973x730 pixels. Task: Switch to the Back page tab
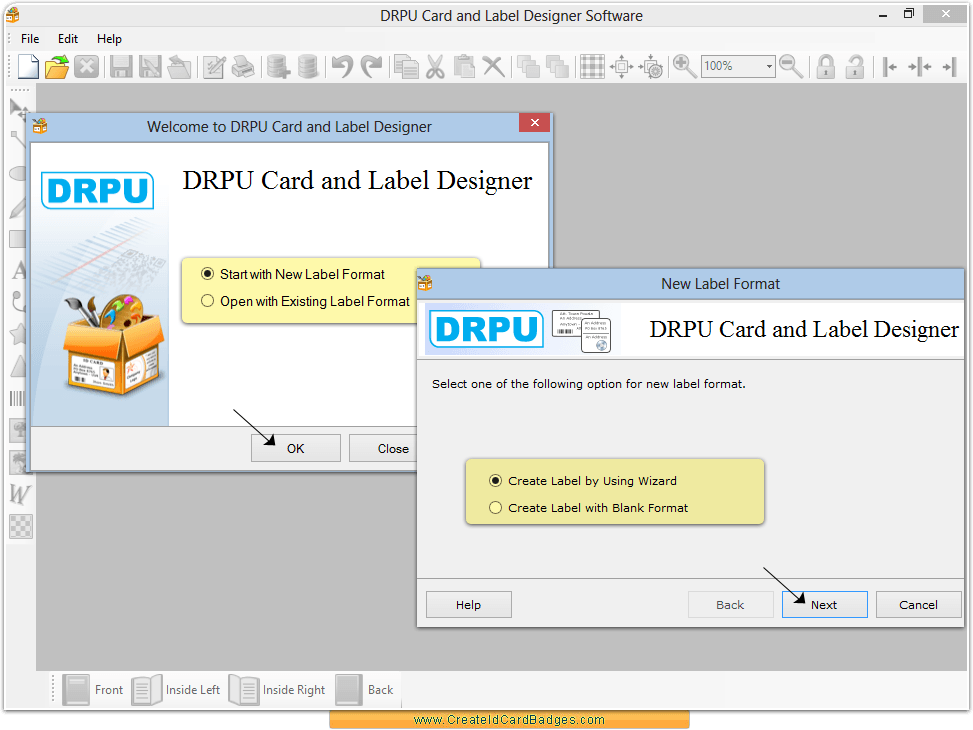coord(365,690)
